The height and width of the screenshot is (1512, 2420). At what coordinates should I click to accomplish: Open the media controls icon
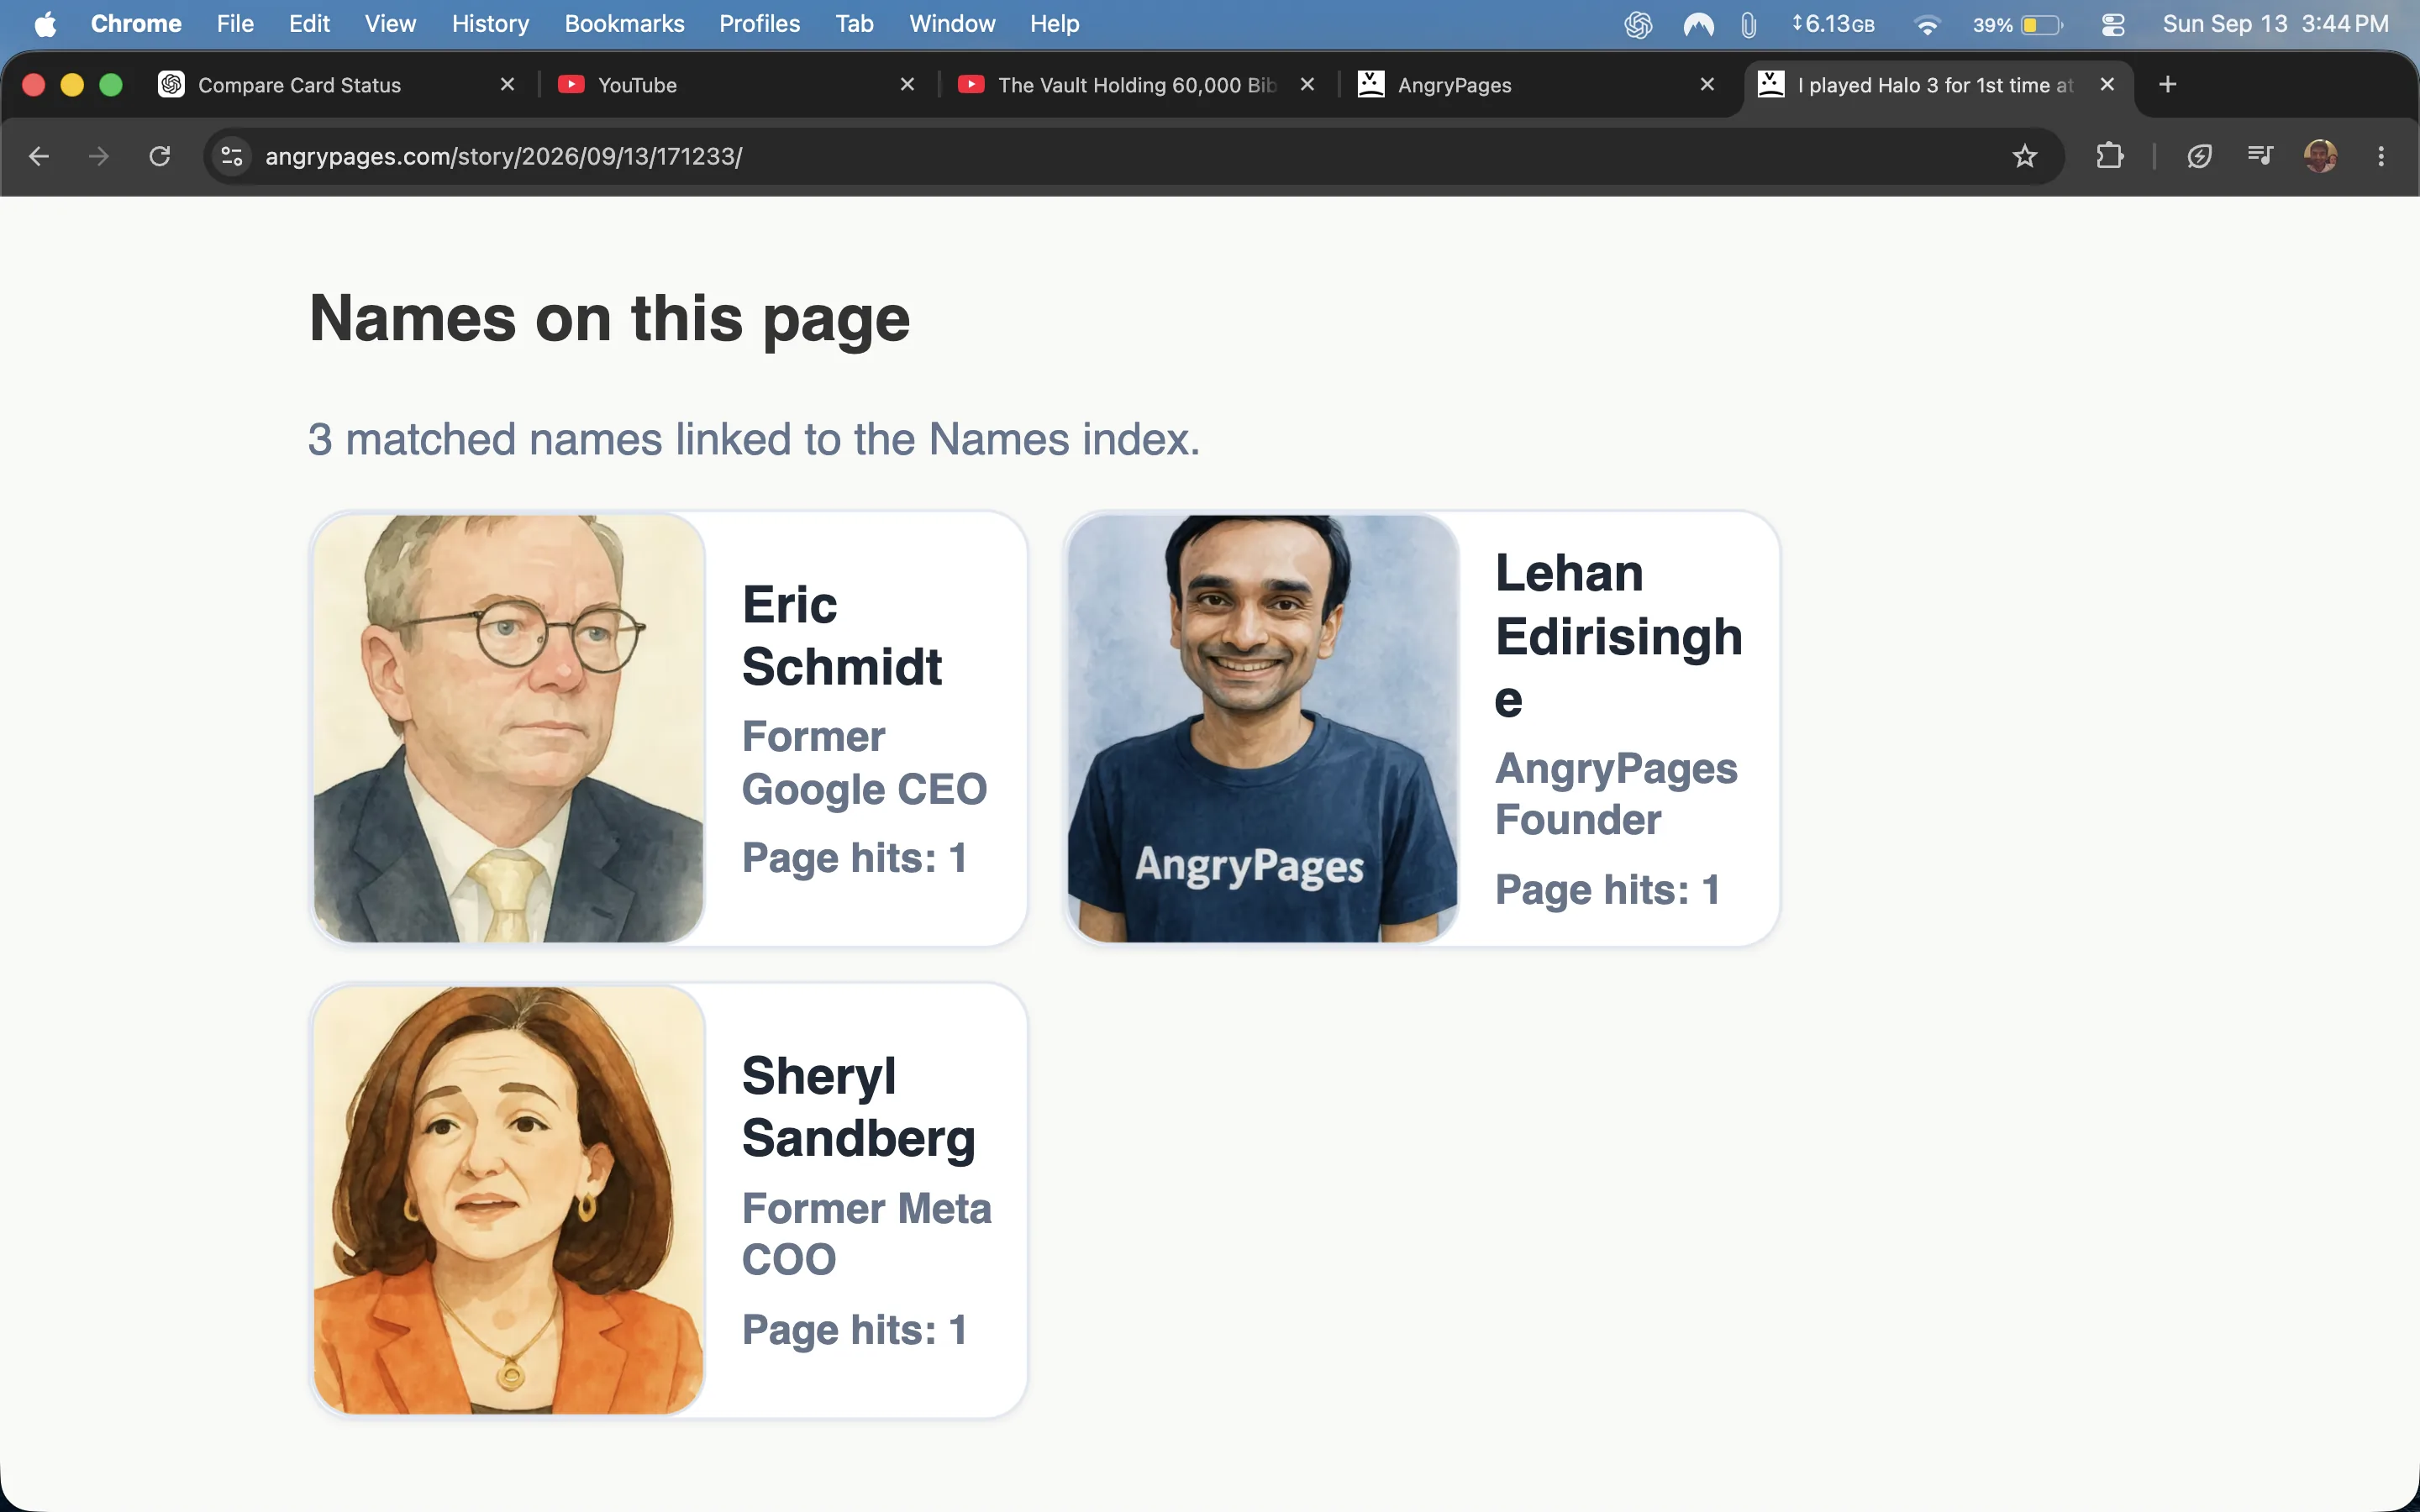2260,156
